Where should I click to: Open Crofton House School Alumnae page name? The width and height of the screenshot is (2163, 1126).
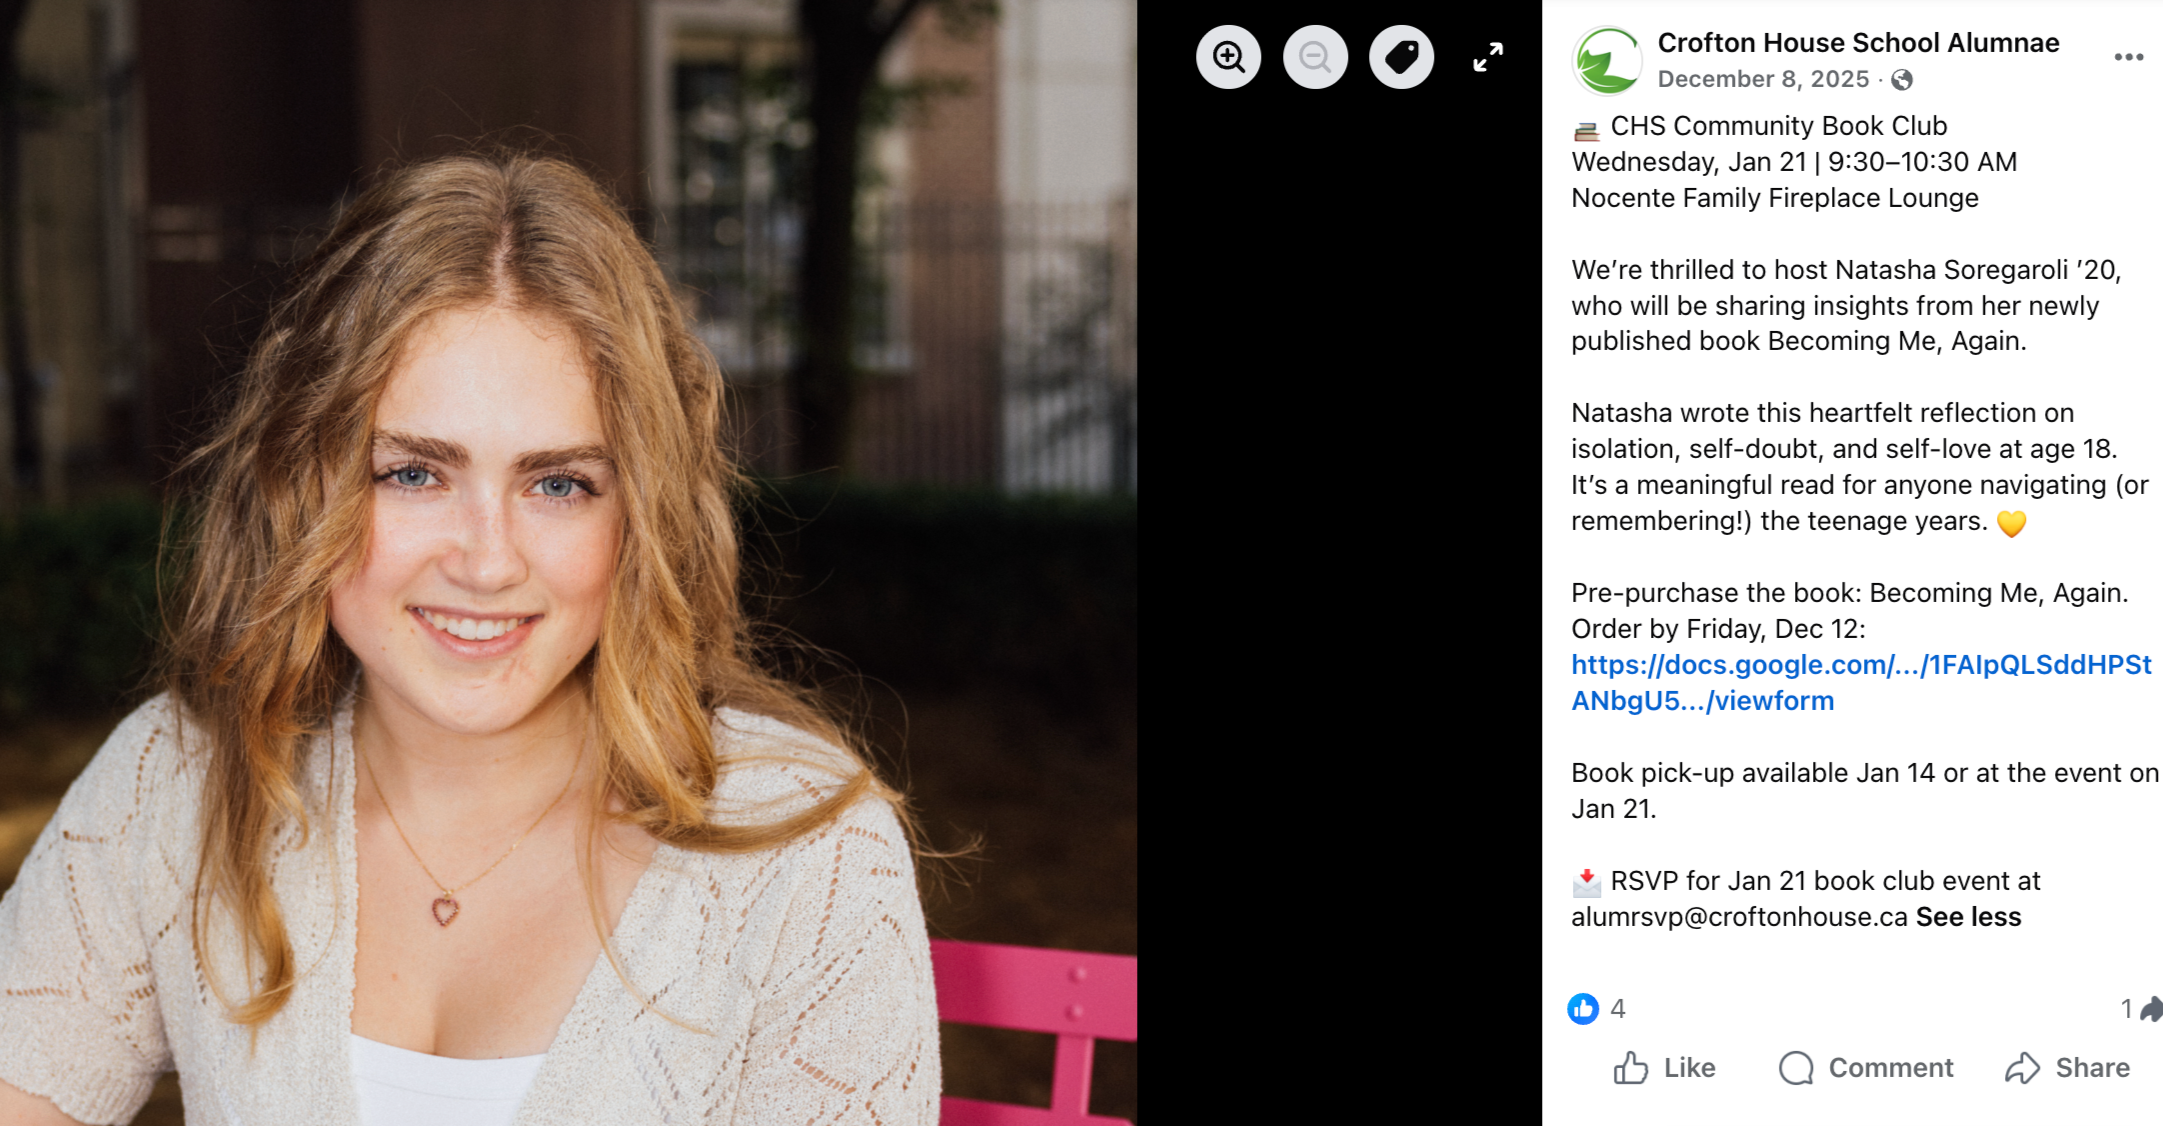(x=1858, y=43)
